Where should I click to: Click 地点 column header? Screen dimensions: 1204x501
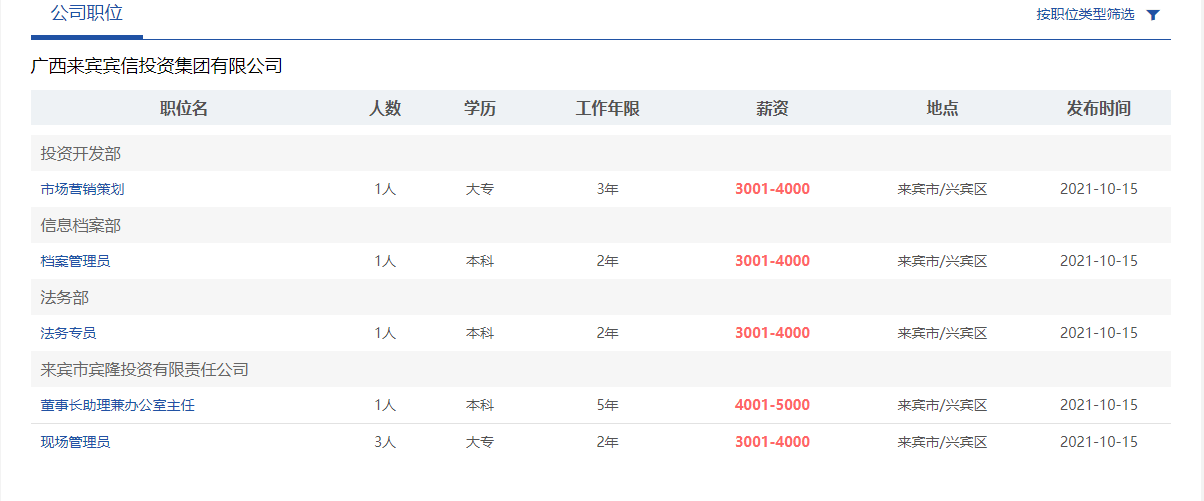pos(942,109)
